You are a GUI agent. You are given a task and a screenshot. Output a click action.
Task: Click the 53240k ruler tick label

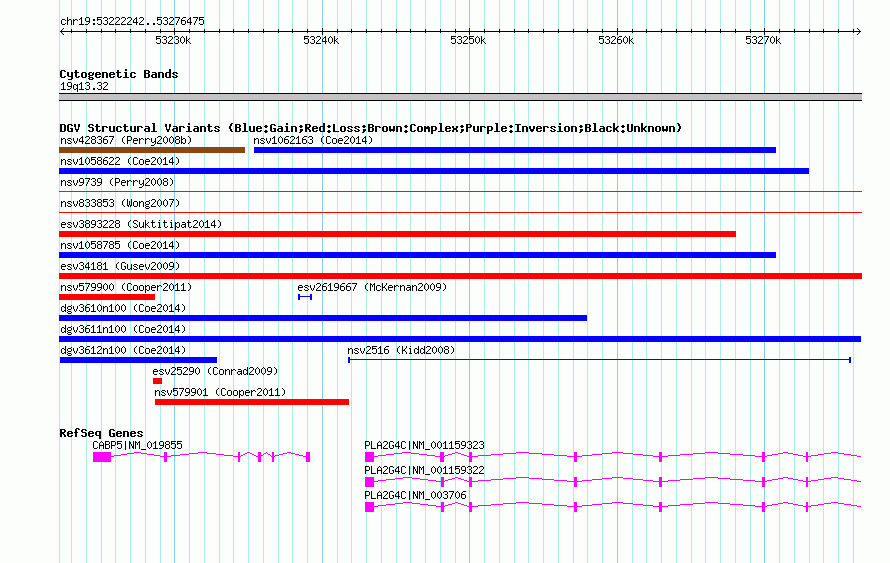[x=321, y=41]
